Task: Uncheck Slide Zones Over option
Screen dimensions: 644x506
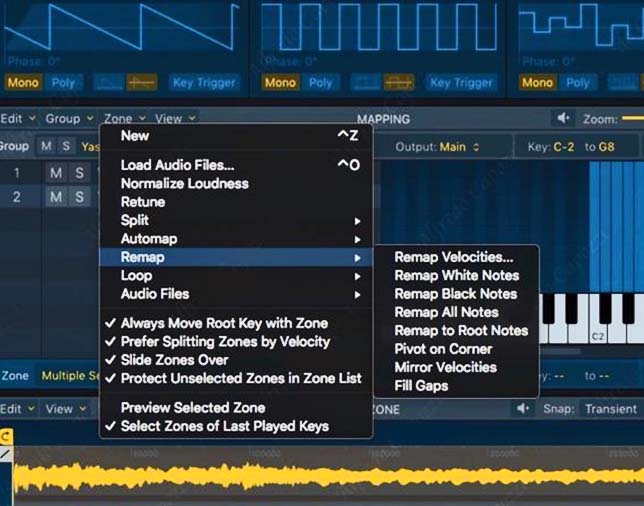Action: pos(174,360)
